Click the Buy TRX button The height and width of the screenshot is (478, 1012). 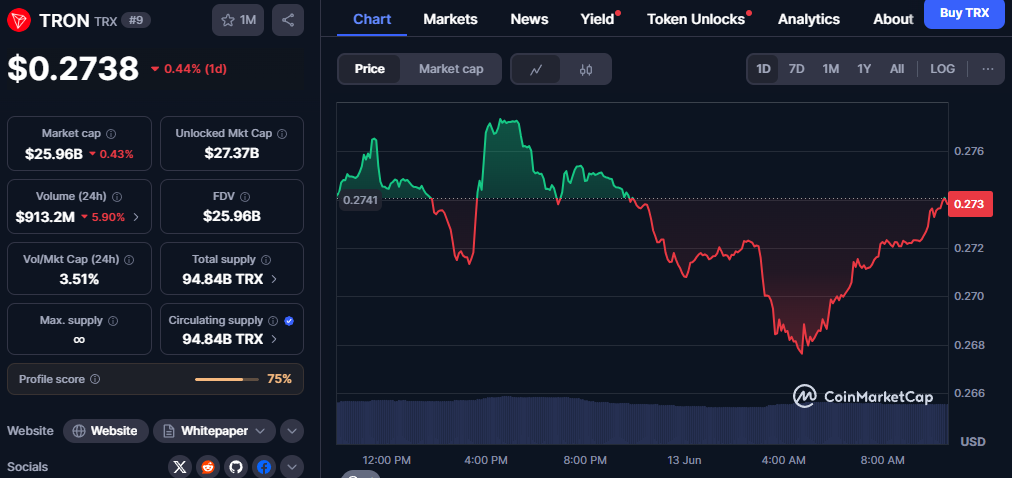point(964,14)
